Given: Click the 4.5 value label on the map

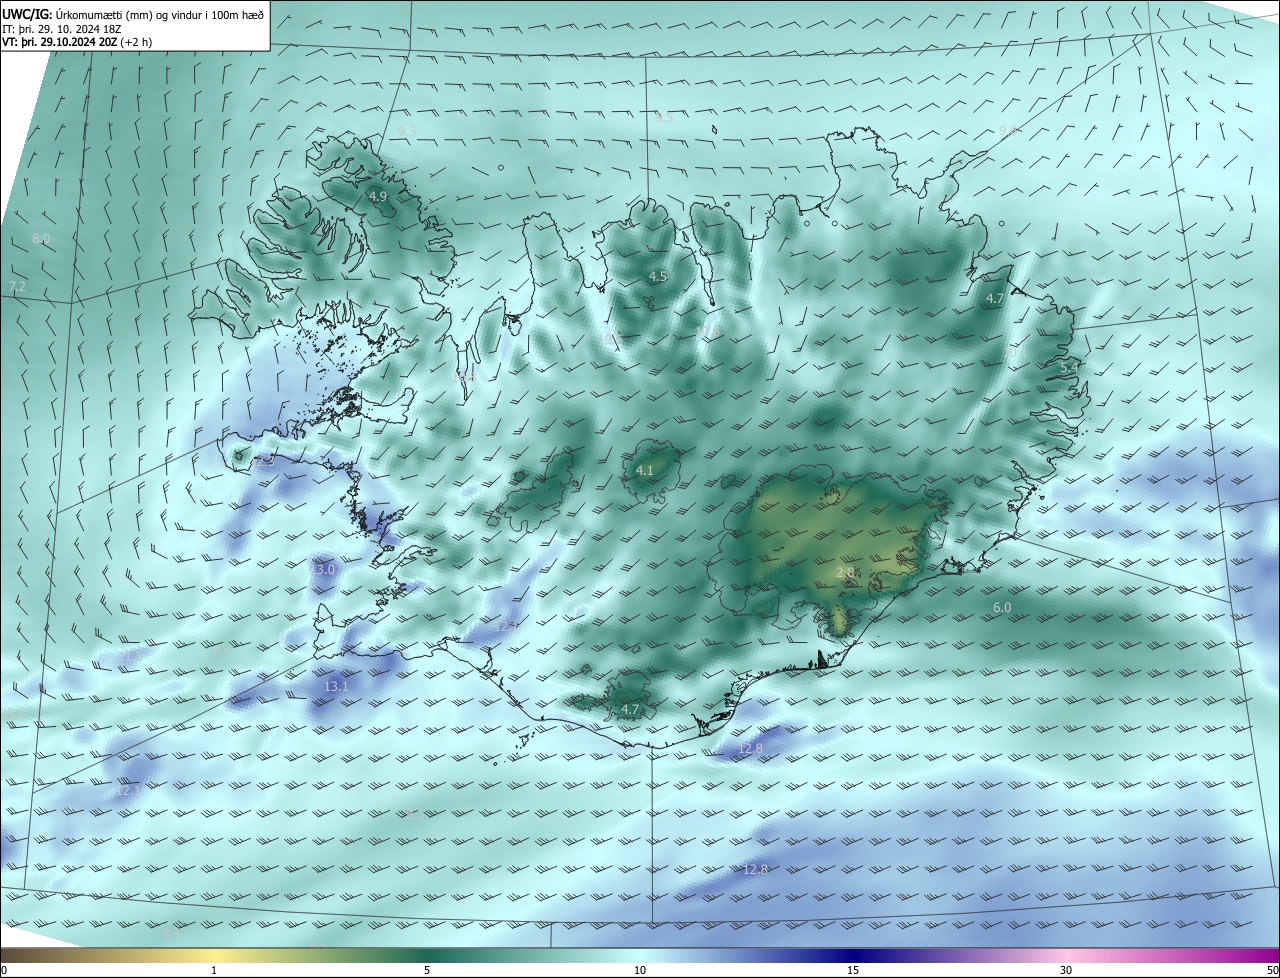Looking at the screenshot, I should pyautogui.click(x=657, y=277).
